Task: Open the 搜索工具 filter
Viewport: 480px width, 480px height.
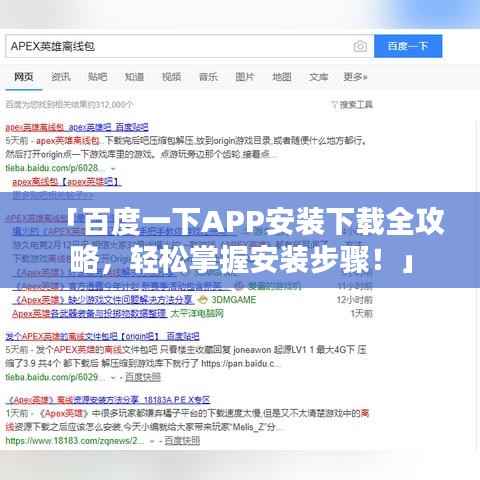Action: 352,105
